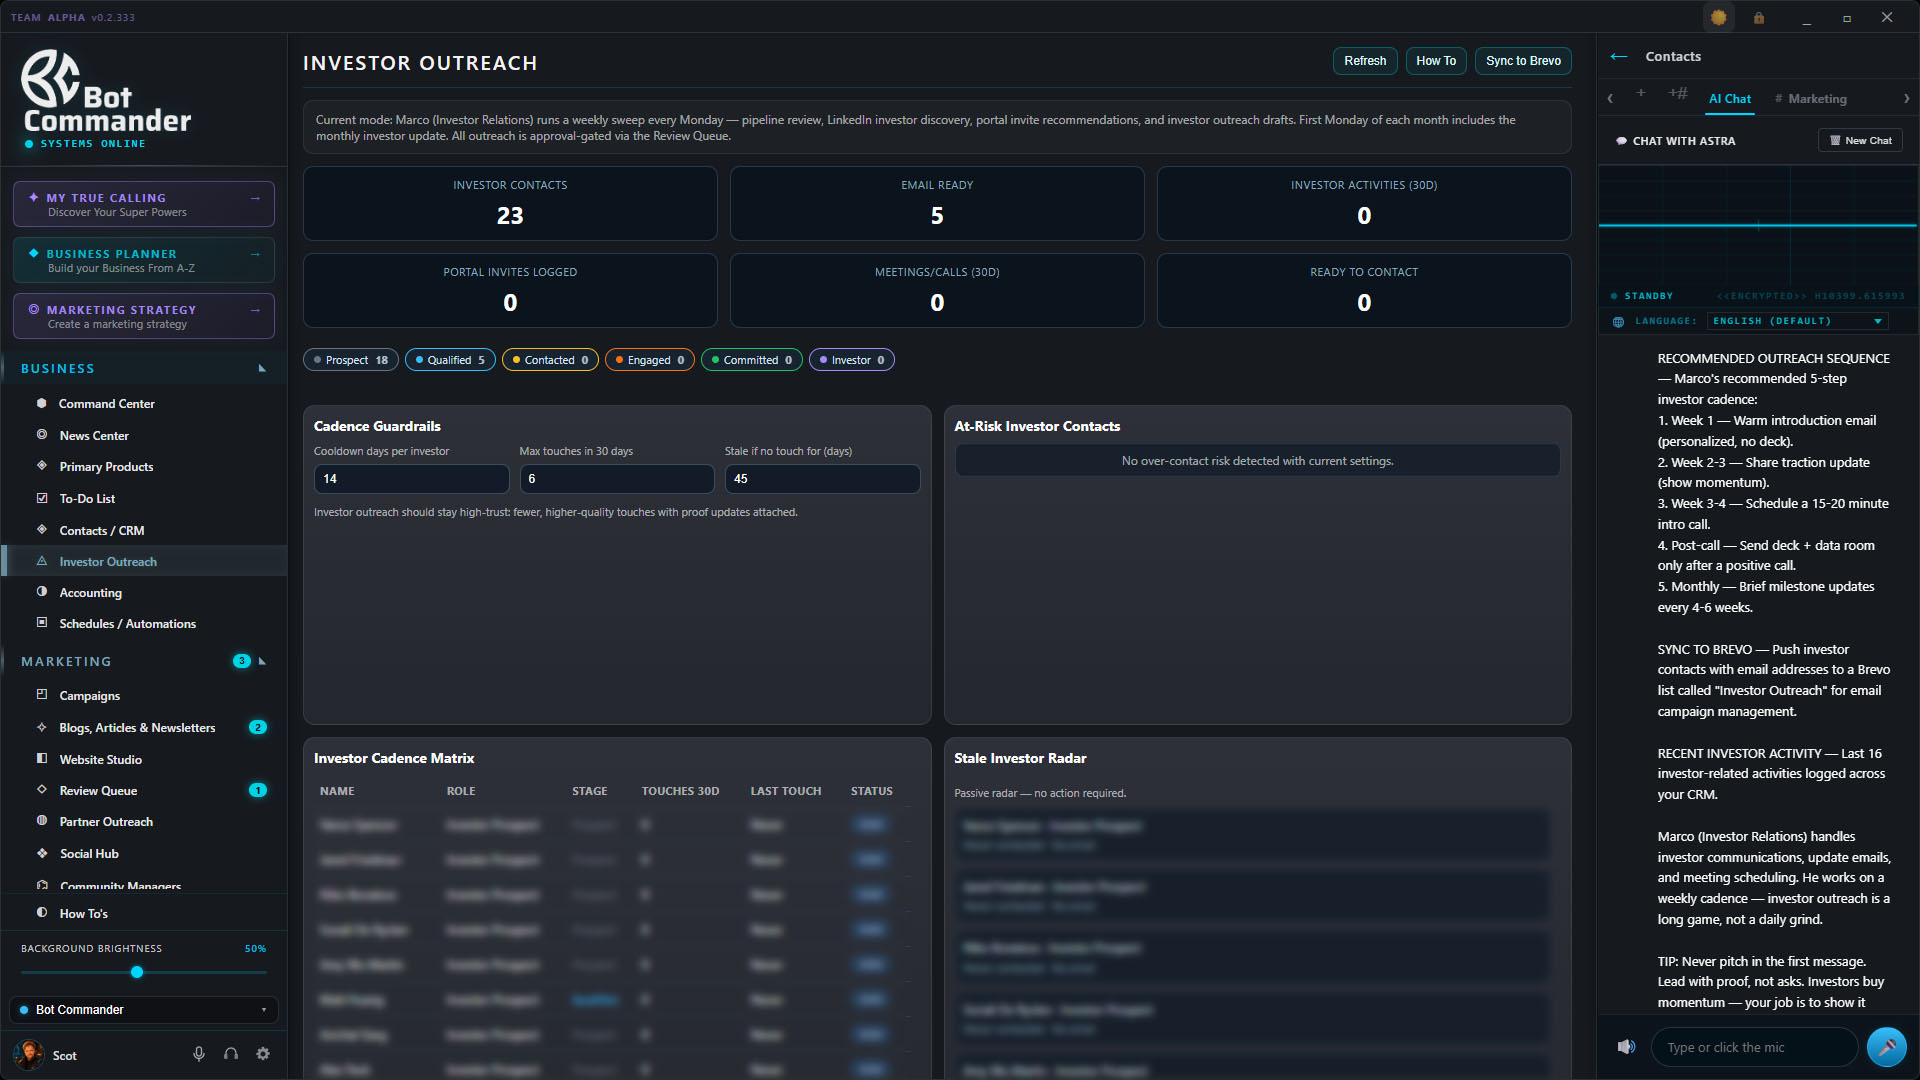
Task: Click the How To button
Action: [x=1436, y=61]
